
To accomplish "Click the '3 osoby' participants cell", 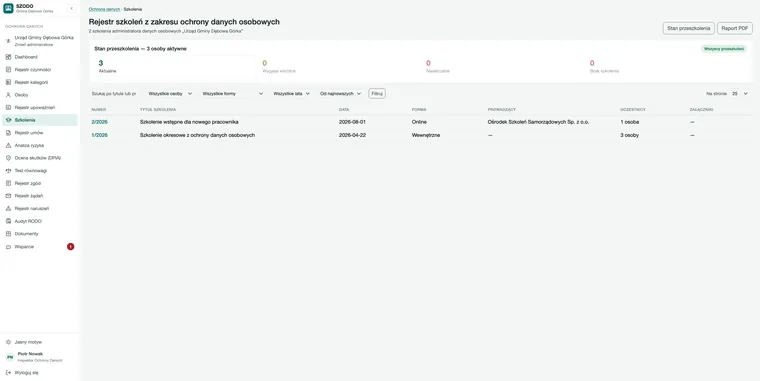I will (630, 135).
